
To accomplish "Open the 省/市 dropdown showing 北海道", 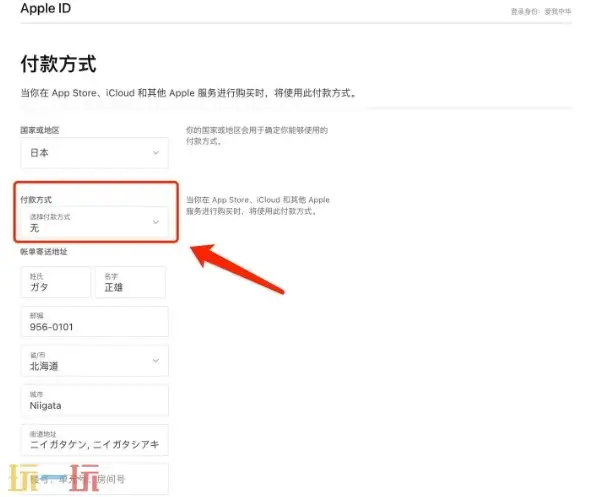I will click(x=95, y=361).
